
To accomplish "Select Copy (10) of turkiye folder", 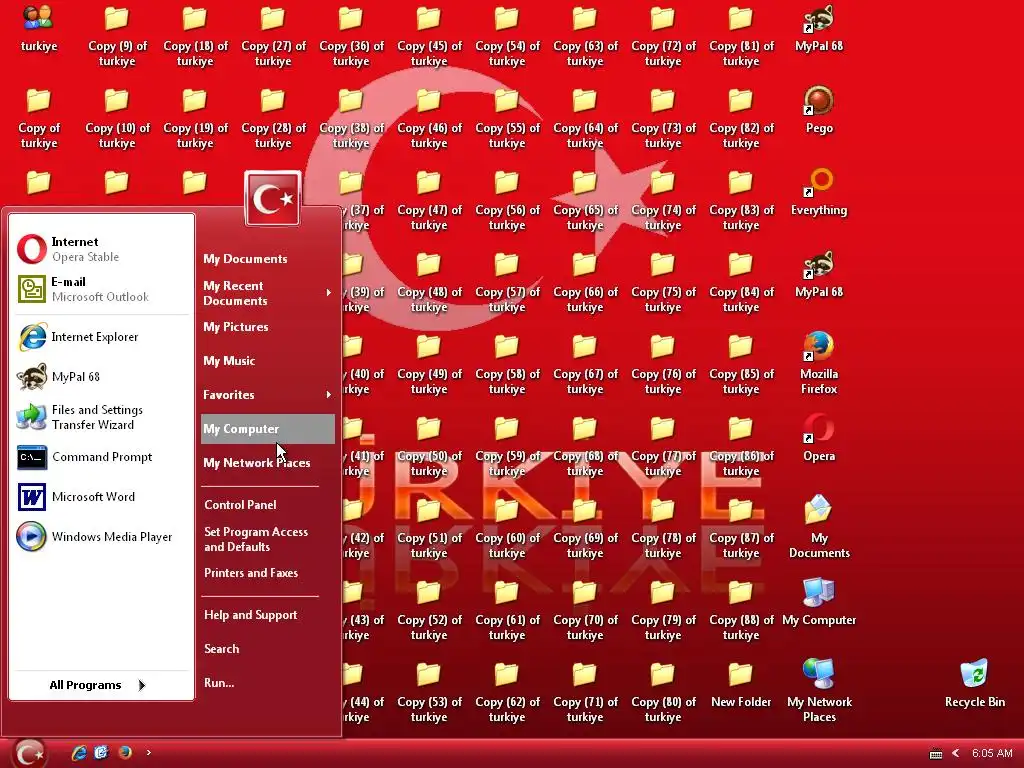I will 117,118.
